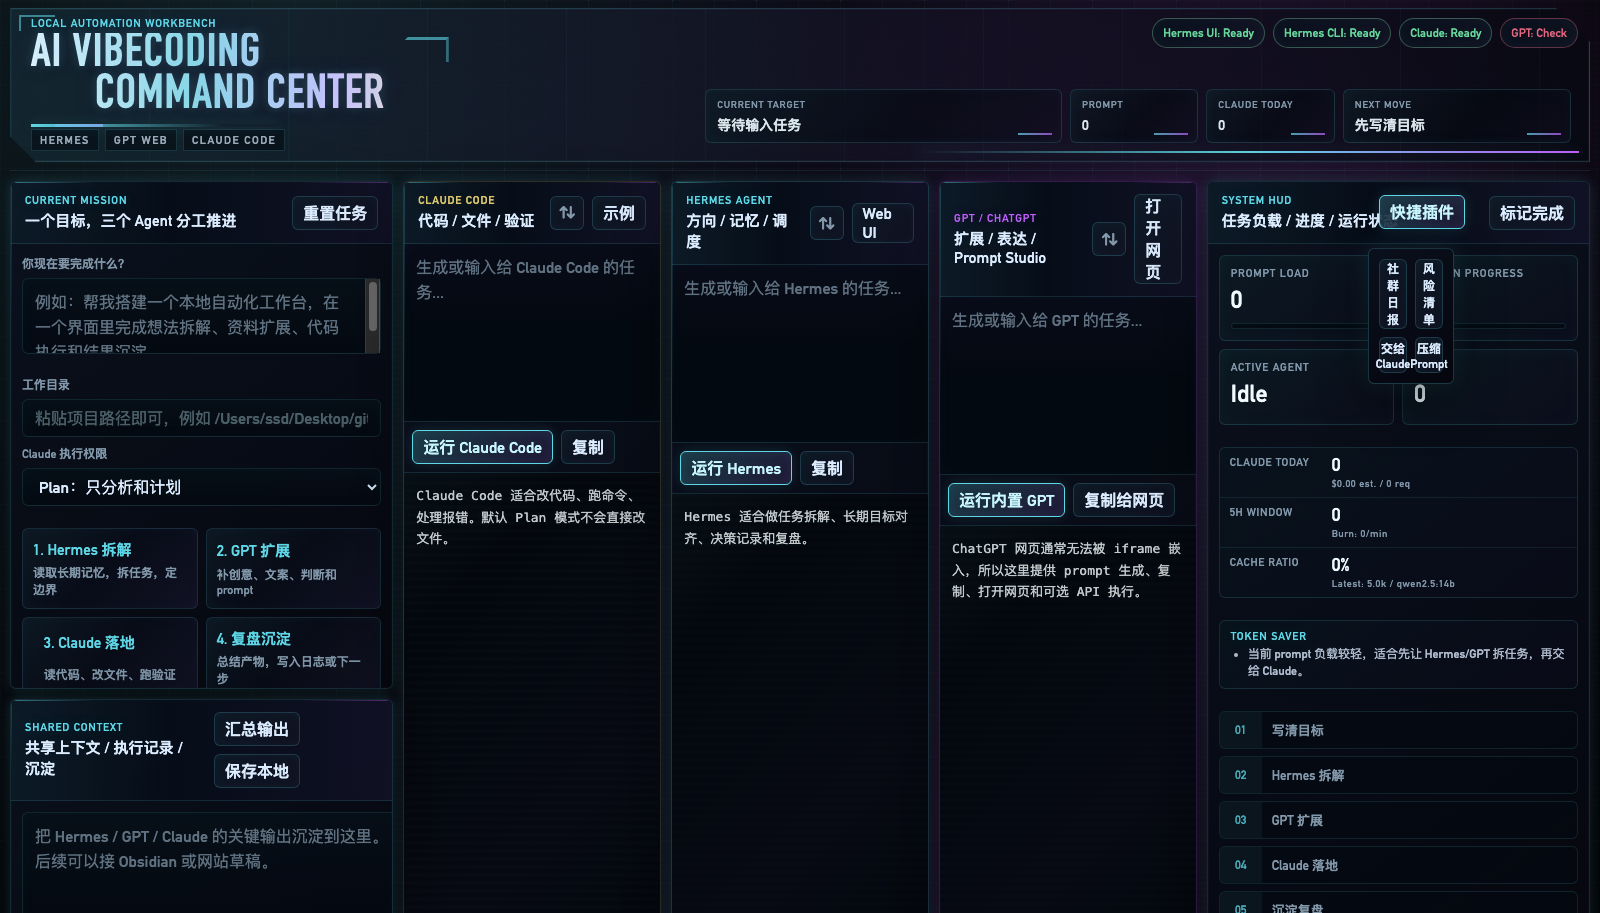Click the Claude Code task textarea
1600x913 pixels.
[532, 332]
